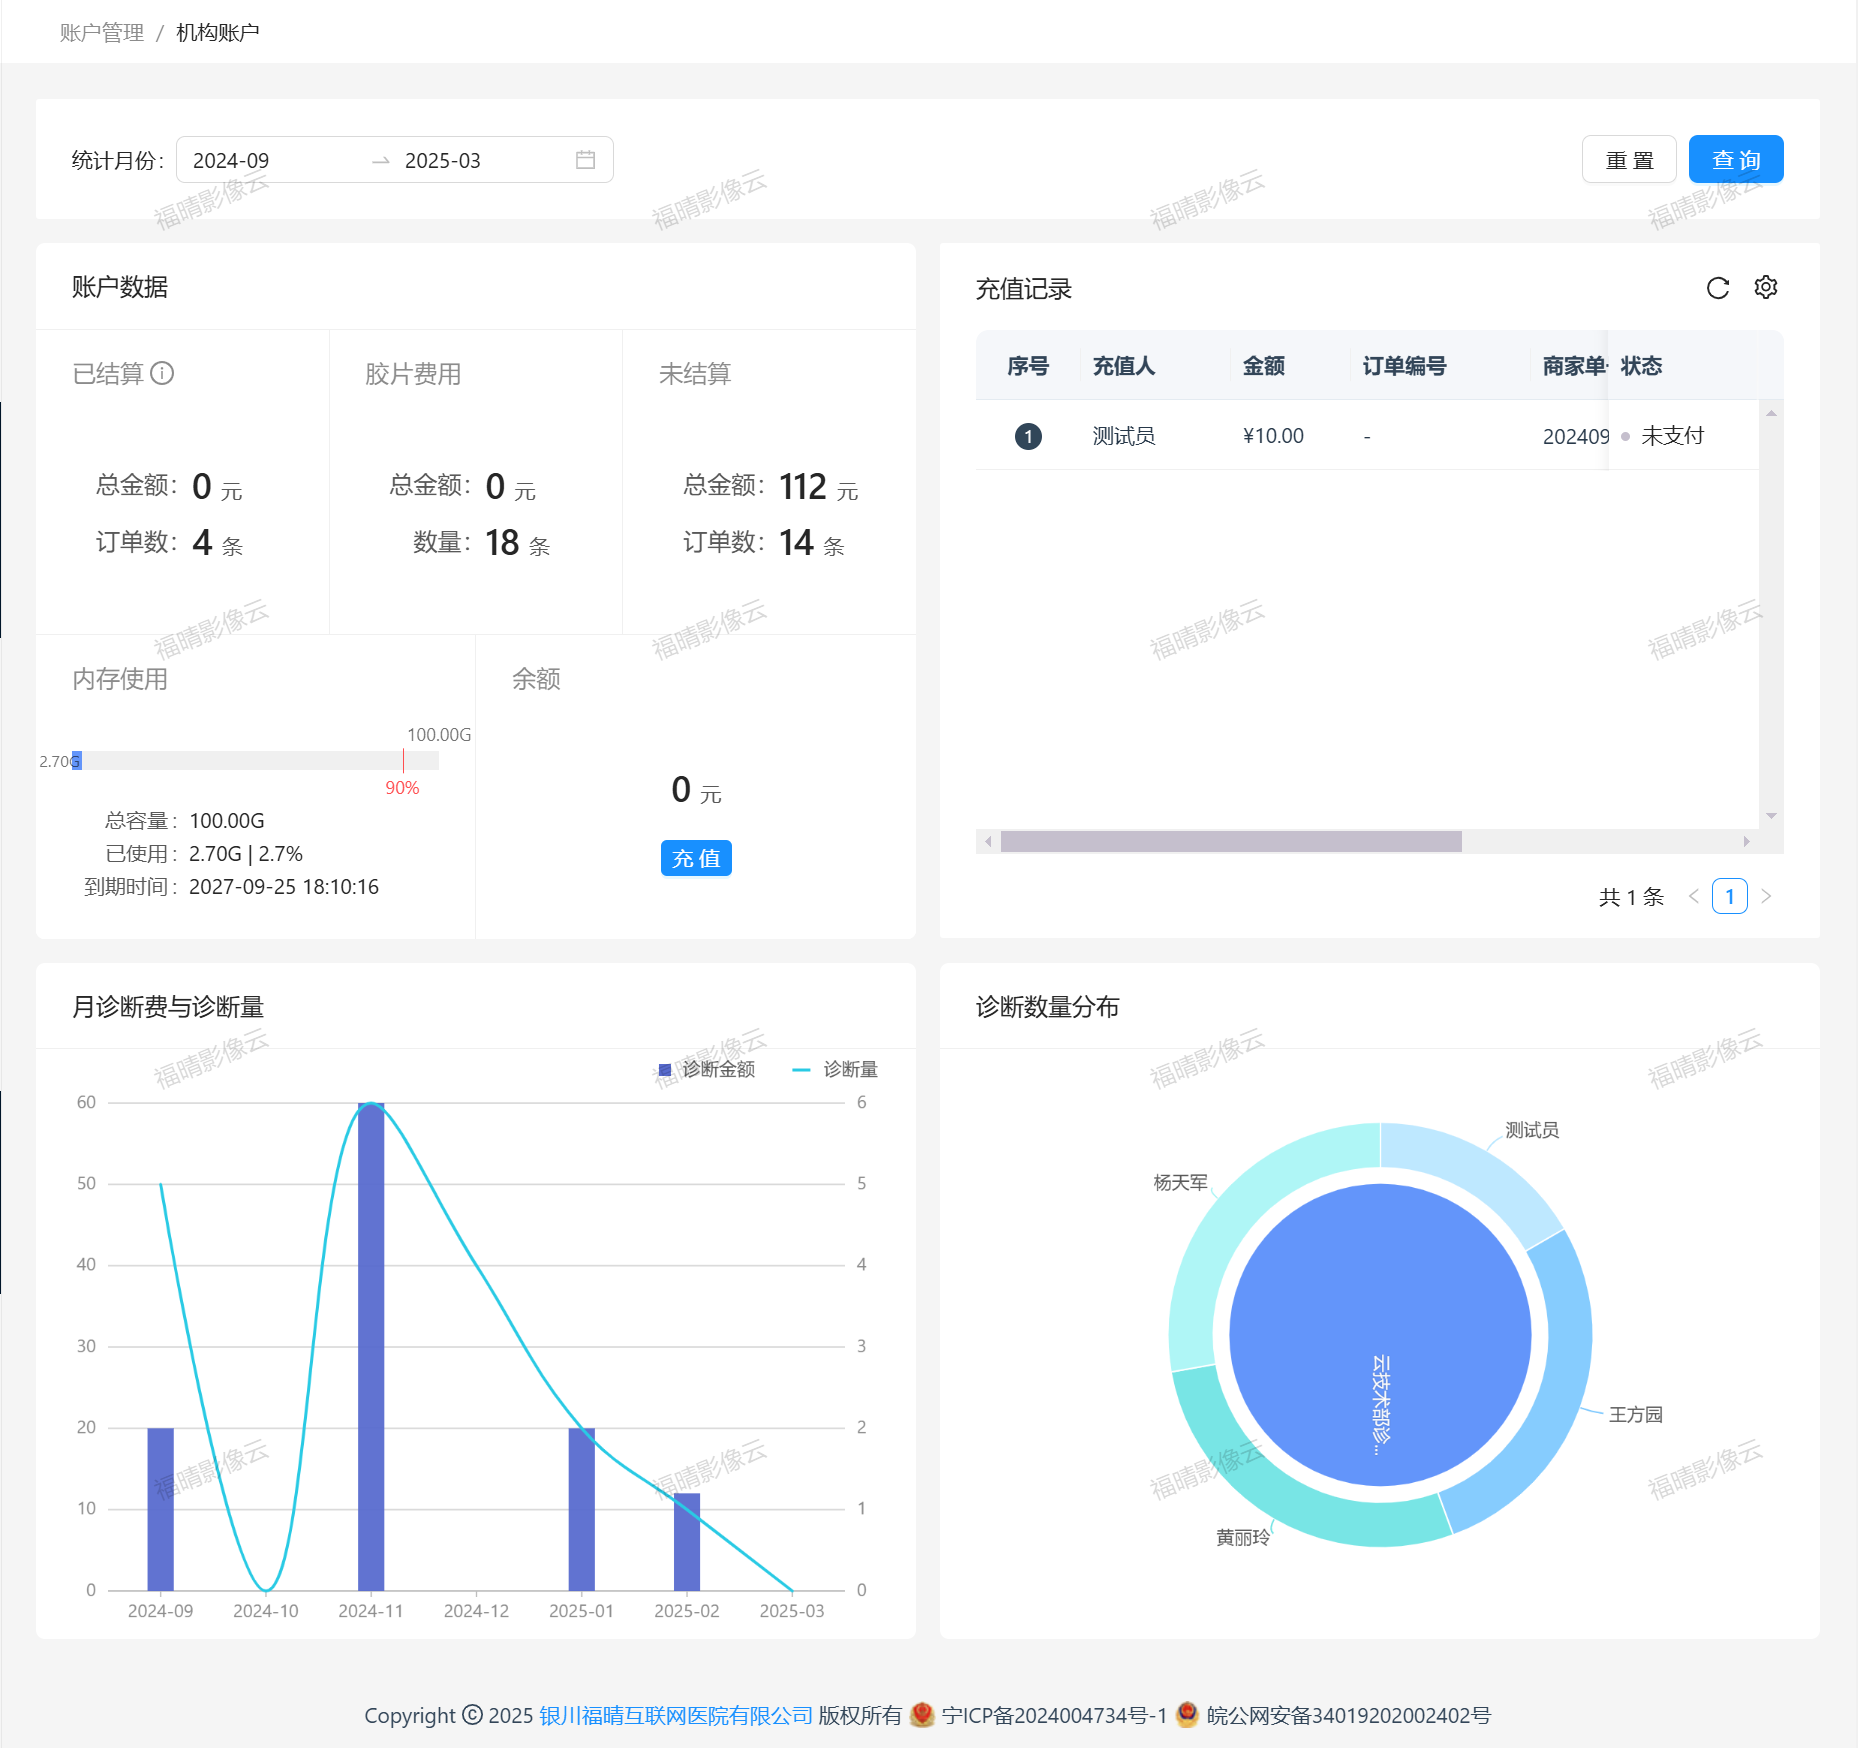Toggle 诊断量 legend series
1858x1748 pixels.
835,1070
